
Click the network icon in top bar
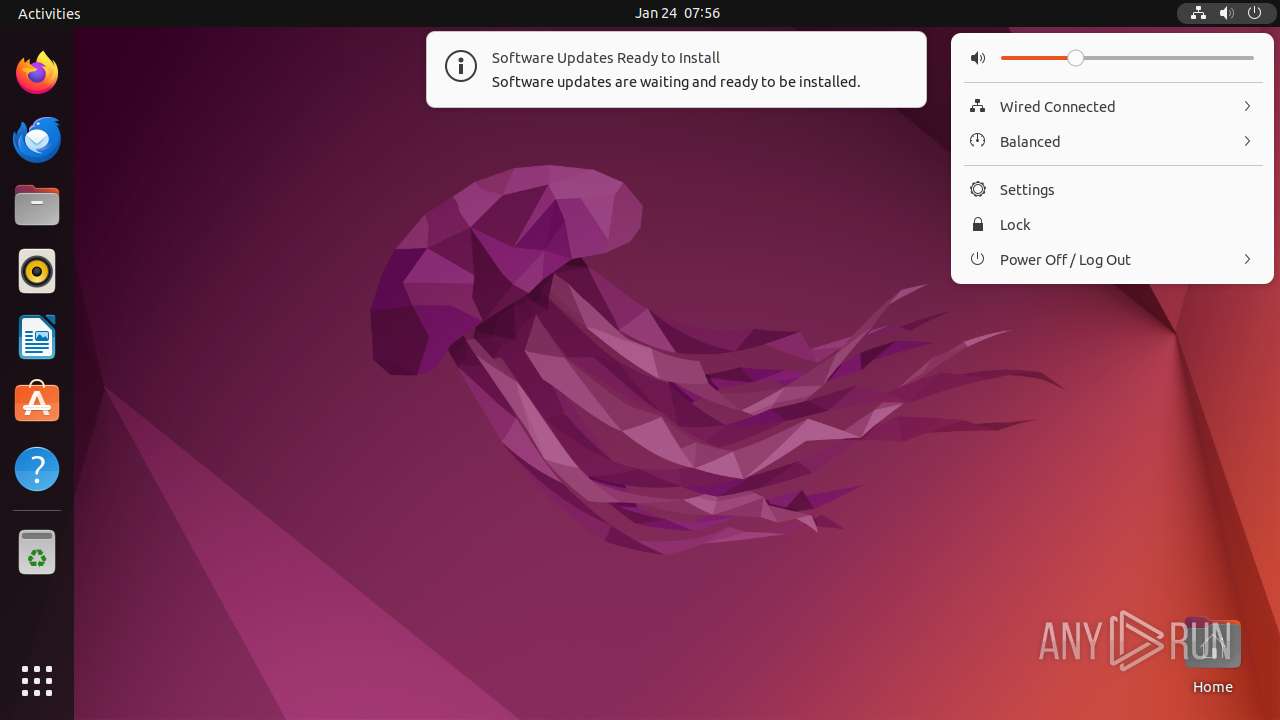(1198, 13)
